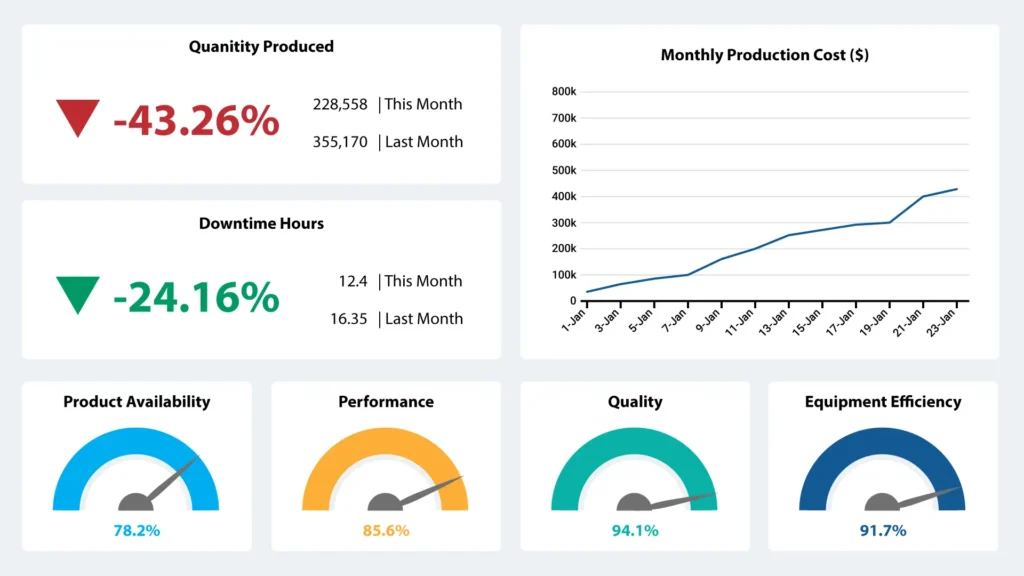This screenshot has height=576, width=1024.
Task: Click the 91.7% gauge reading
Action: click(x=882, y=531)
